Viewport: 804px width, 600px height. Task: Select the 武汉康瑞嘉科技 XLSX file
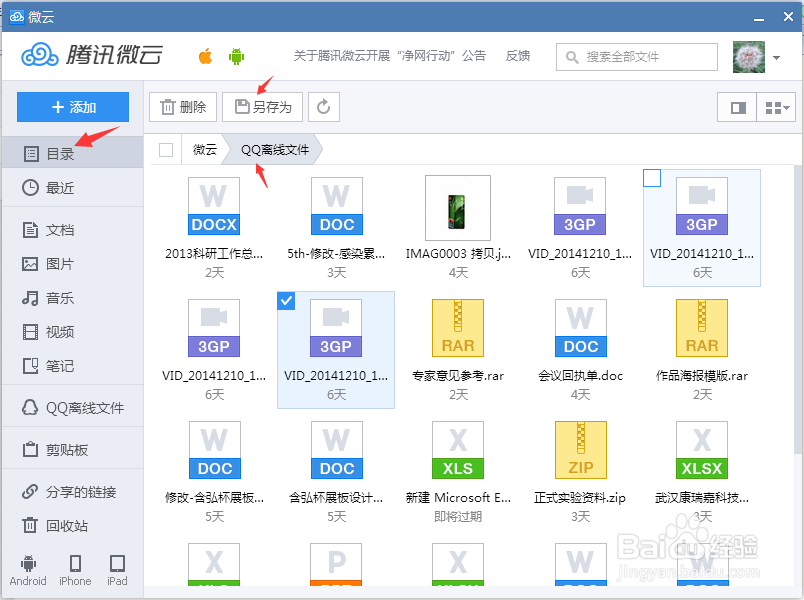pos(702,450)
